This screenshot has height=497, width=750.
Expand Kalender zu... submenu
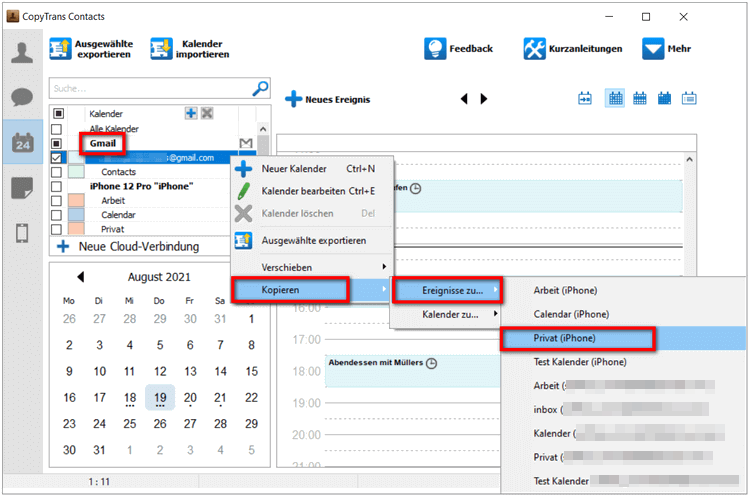pos(446,314)
